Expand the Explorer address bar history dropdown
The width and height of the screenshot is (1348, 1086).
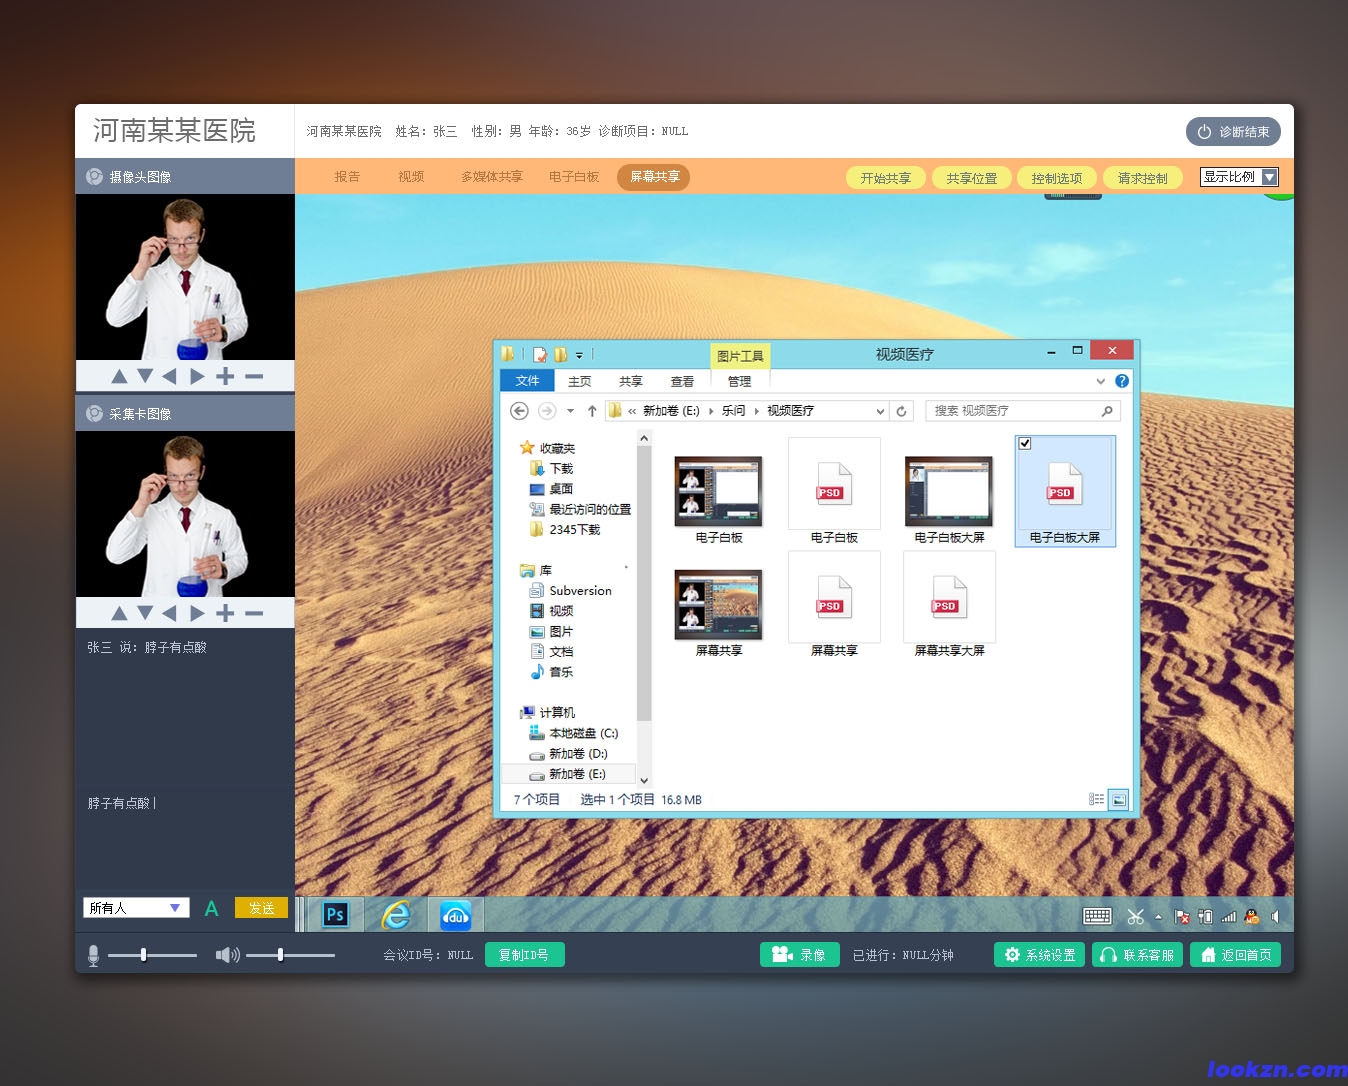880,411
